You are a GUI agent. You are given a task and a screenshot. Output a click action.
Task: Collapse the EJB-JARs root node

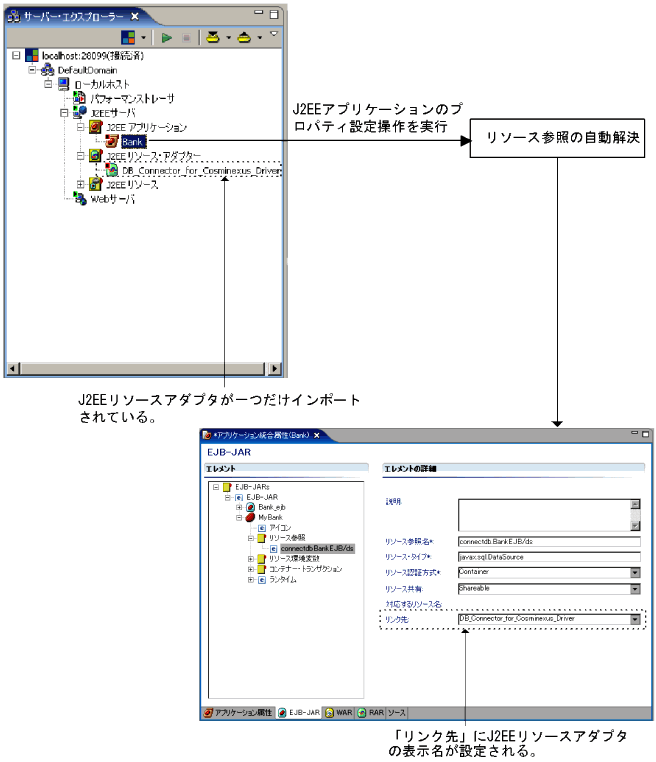tap(216, 487)
